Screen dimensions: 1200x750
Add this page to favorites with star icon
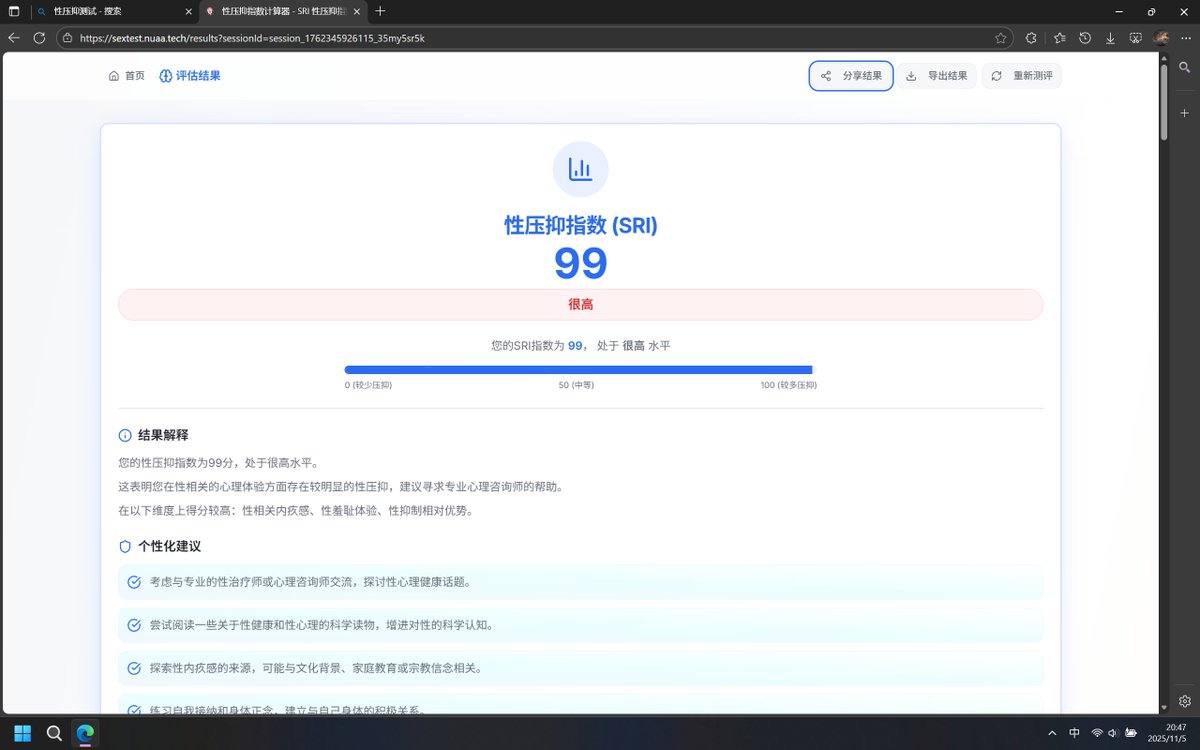tap(1001, 38)
